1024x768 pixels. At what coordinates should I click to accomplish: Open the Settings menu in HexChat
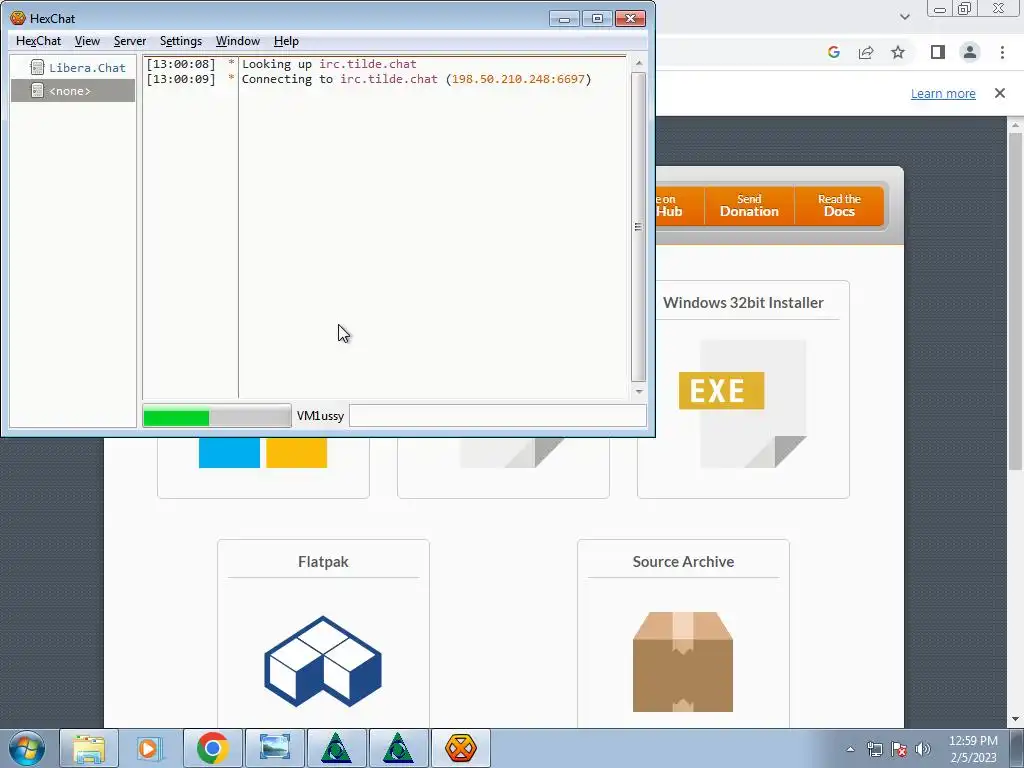180,41
